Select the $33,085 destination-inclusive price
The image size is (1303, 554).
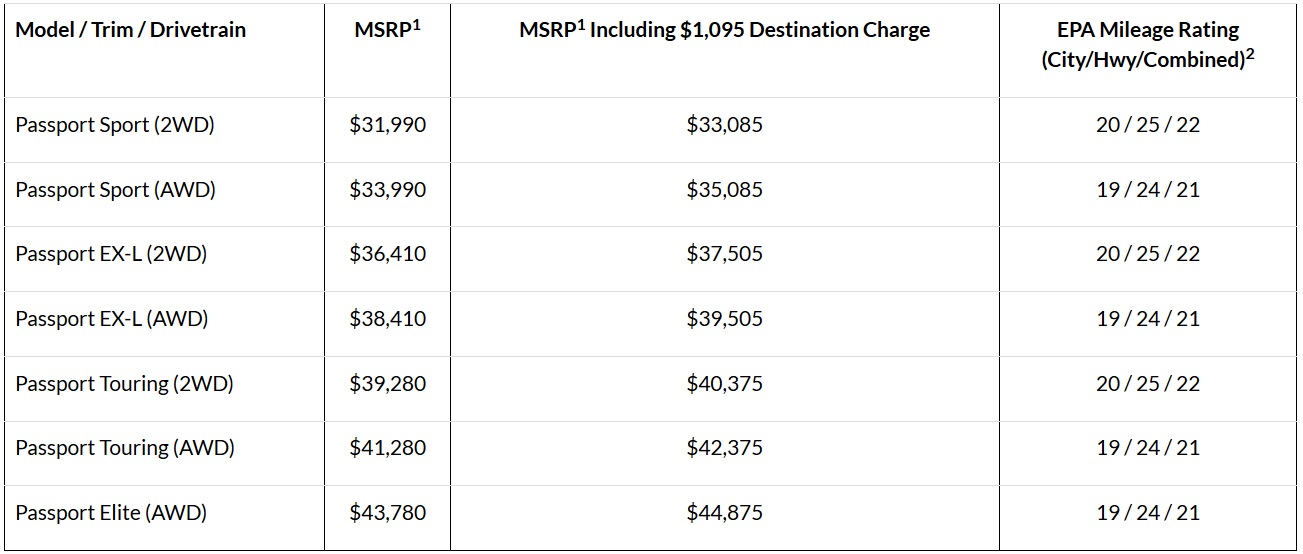[724, 125]
